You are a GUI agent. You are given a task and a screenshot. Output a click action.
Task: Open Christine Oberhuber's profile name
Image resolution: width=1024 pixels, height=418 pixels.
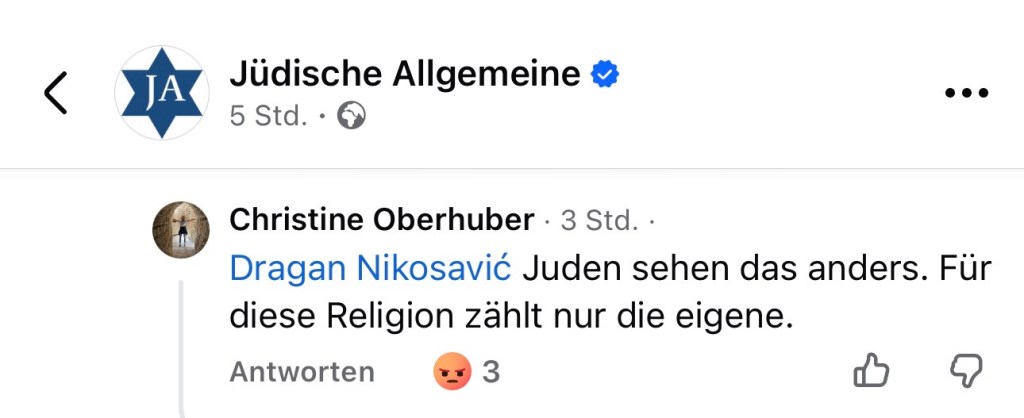[x=382, y=220]
